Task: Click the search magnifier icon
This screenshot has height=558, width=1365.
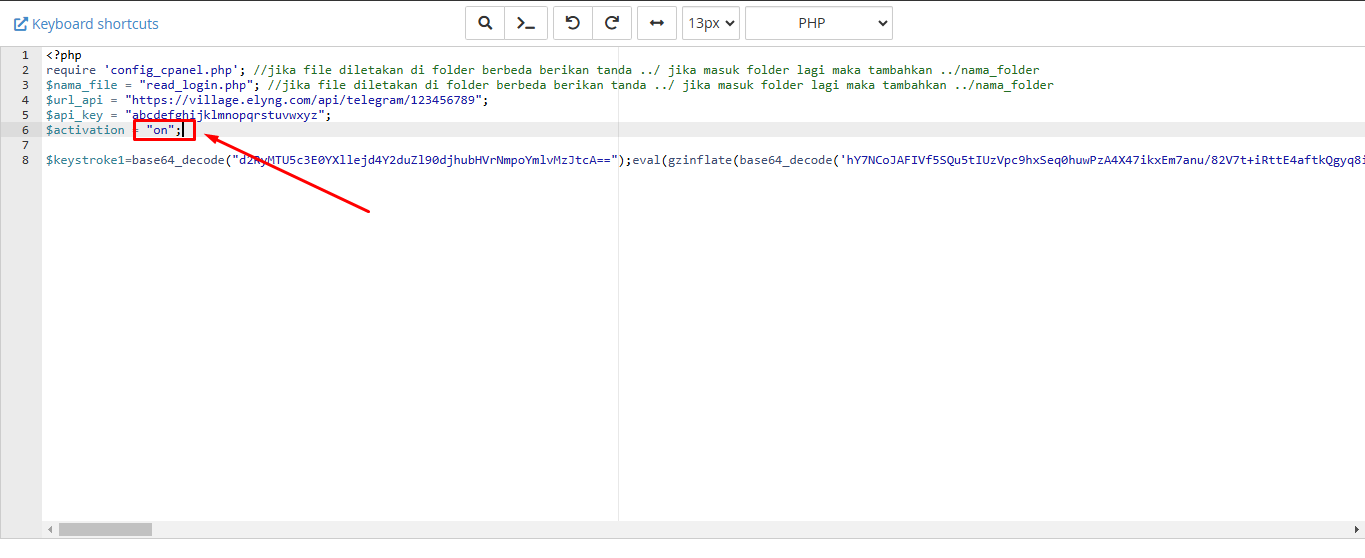Action: [485, 23]
